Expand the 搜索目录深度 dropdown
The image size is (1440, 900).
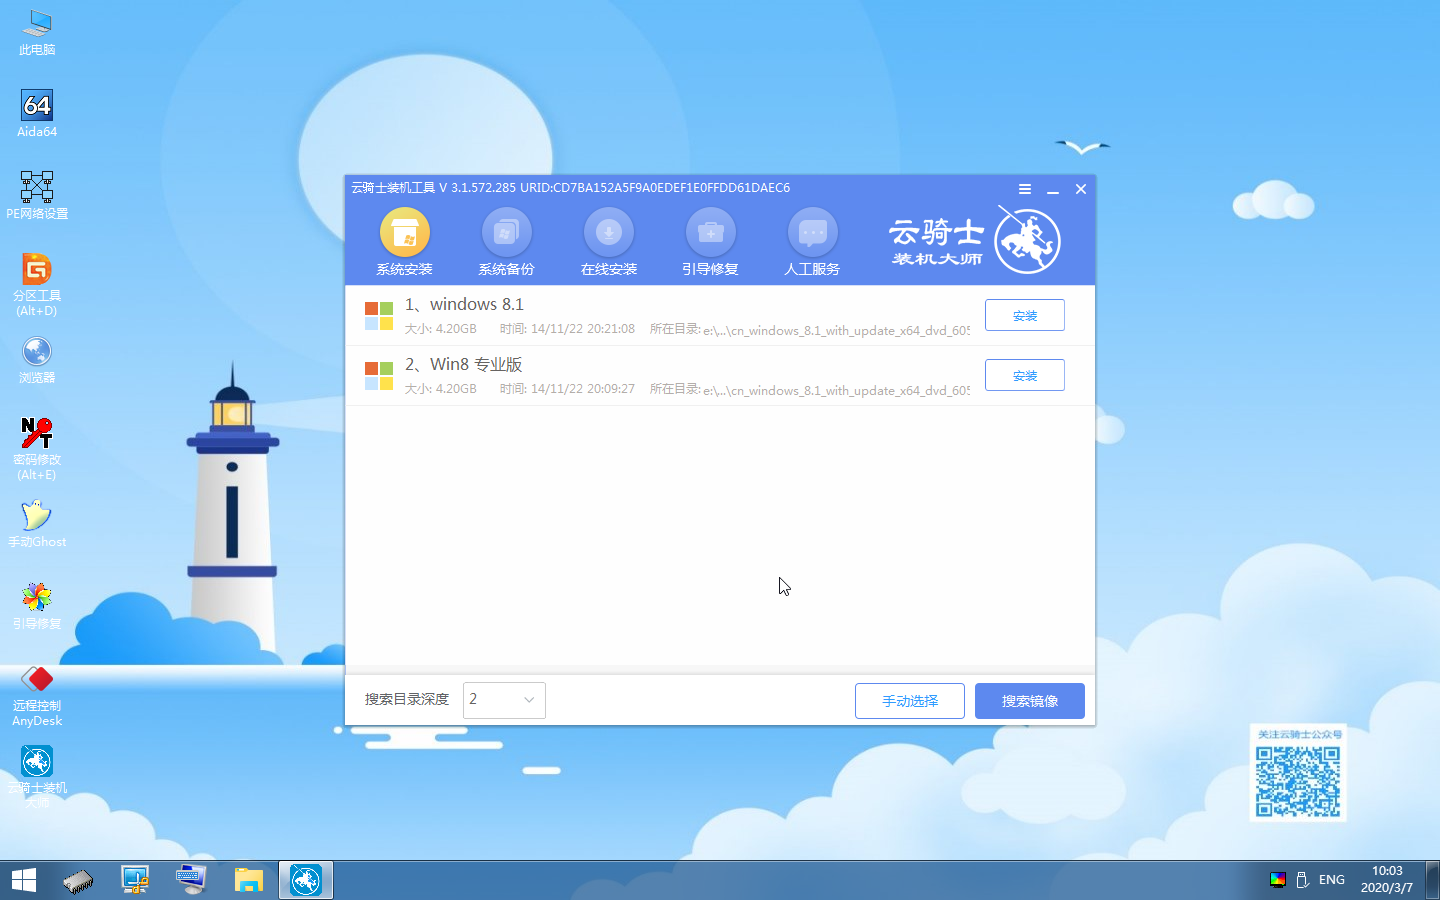tap(504, 700)
